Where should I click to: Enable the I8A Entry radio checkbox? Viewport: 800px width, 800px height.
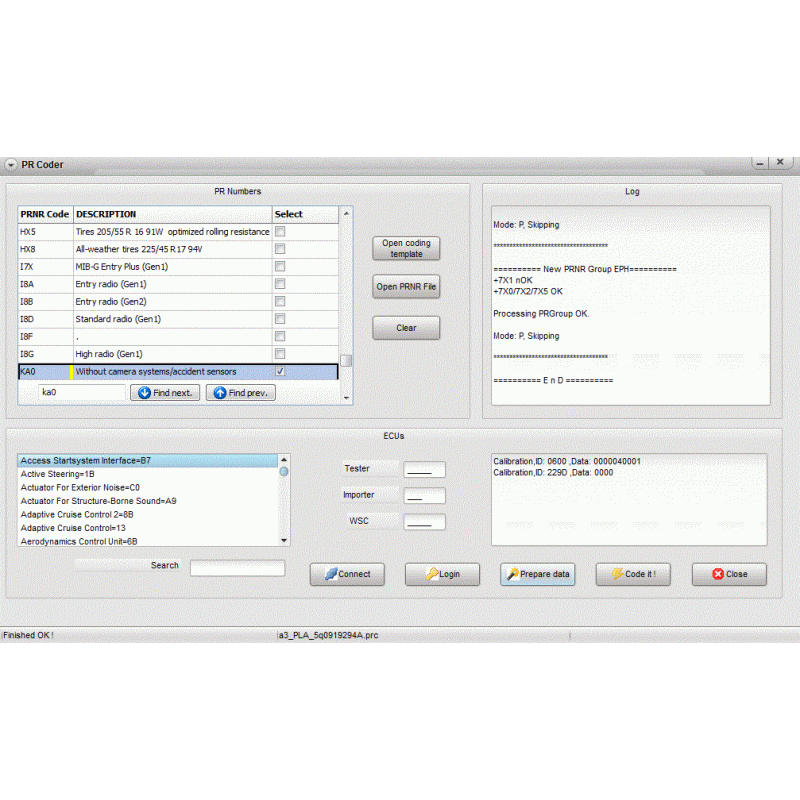280,284
